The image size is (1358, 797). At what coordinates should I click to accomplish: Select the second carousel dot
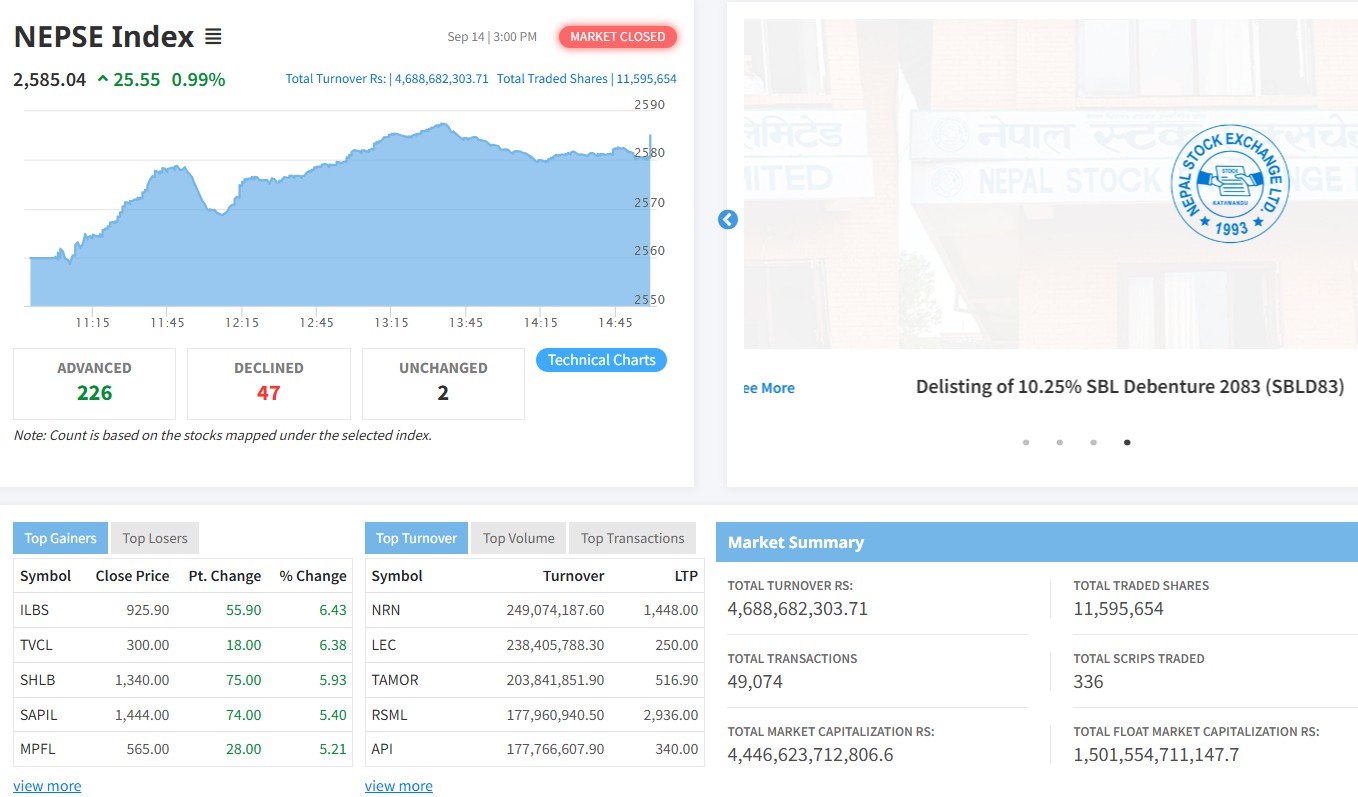[1060, 442]
